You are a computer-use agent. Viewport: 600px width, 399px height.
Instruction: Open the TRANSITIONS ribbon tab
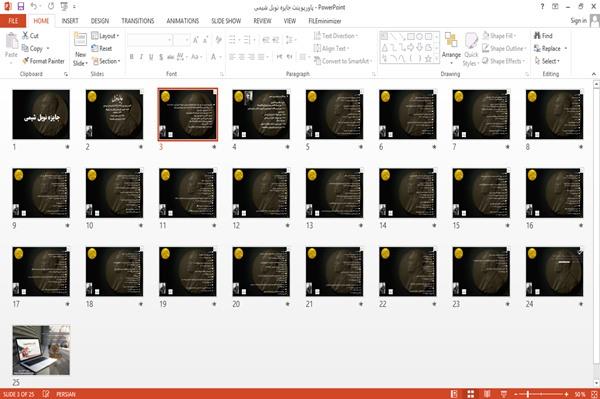(138, 21)
